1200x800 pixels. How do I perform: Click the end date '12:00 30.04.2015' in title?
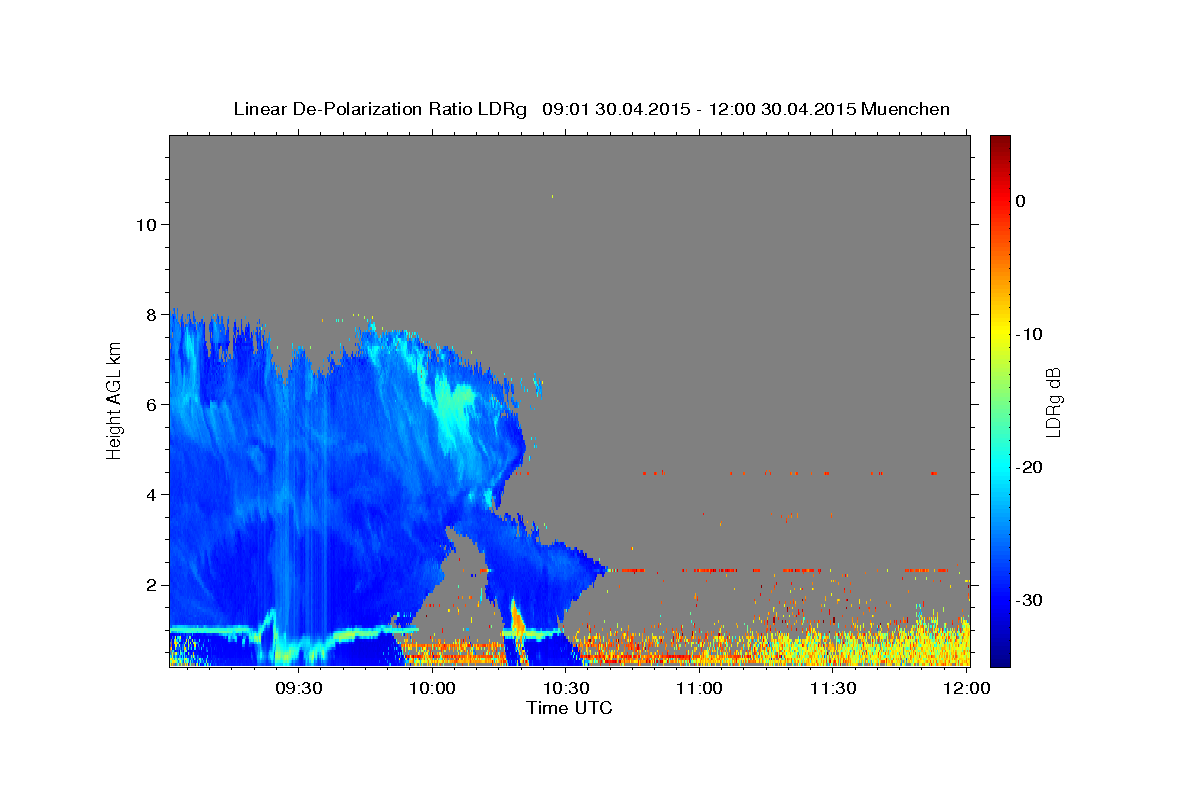[782, 109]
